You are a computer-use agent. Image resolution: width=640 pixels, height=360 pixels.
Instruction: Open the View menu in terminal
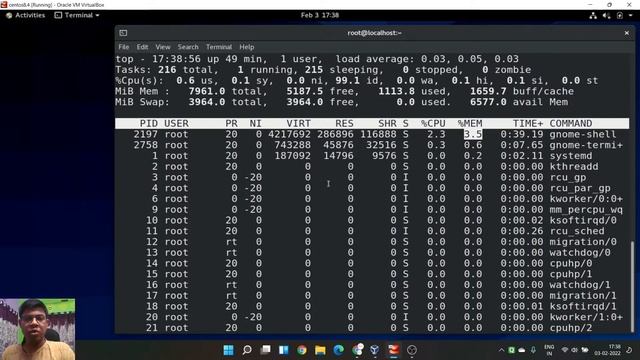click(x=162, y=47)
